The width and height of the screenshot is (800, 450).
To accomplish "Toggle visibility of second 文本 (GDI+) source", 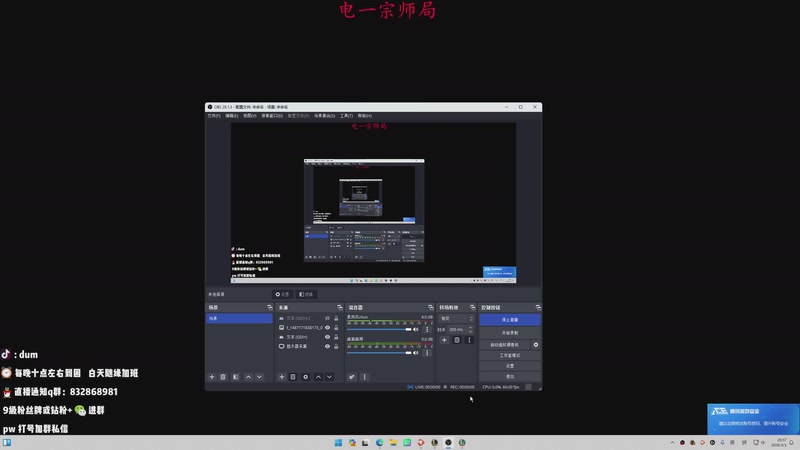I will pyautogui.click(x=327, y=337).
